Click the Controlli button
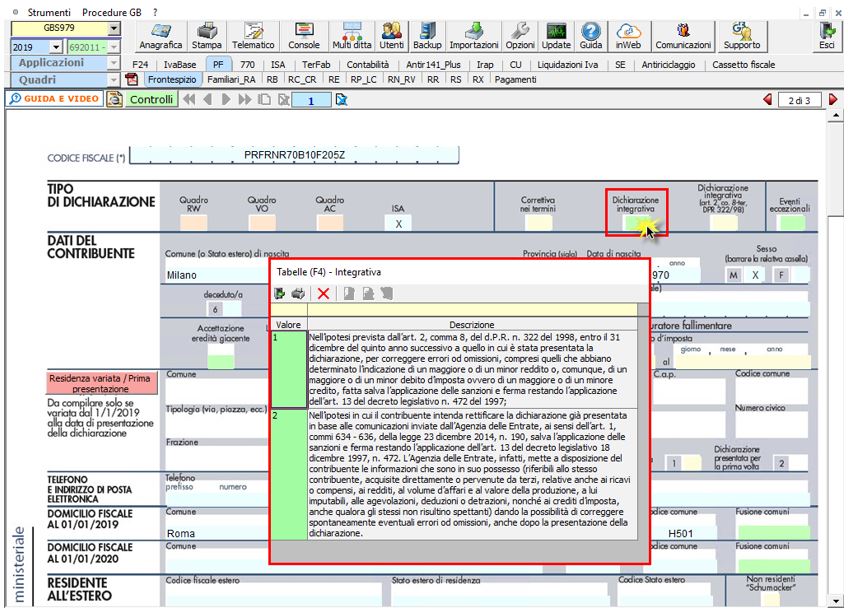Screen dimensions: 848x611 [150, 99]
